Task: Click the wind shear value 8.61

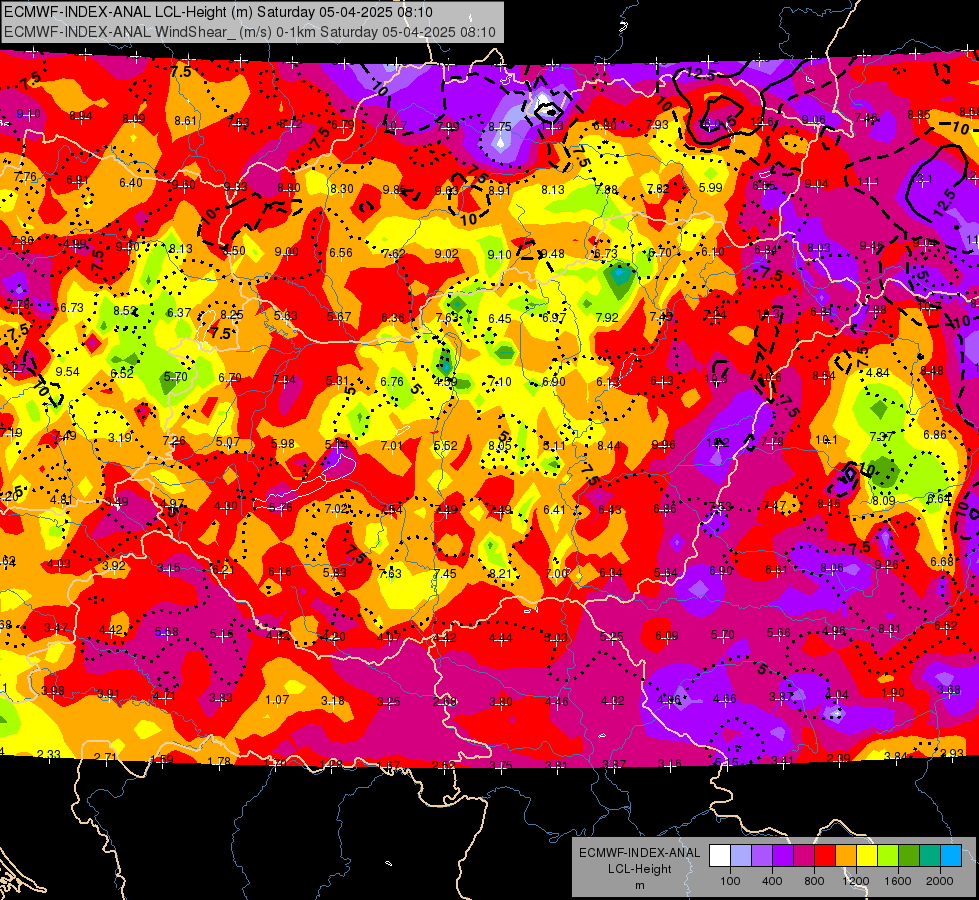Action: [x=185, y=121]
